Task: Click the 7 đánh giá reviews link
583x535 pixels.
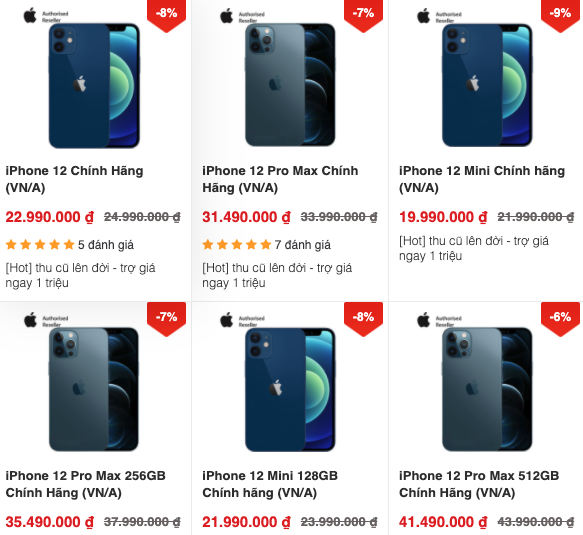Action: pyautogui.click(x=302, y=245)
